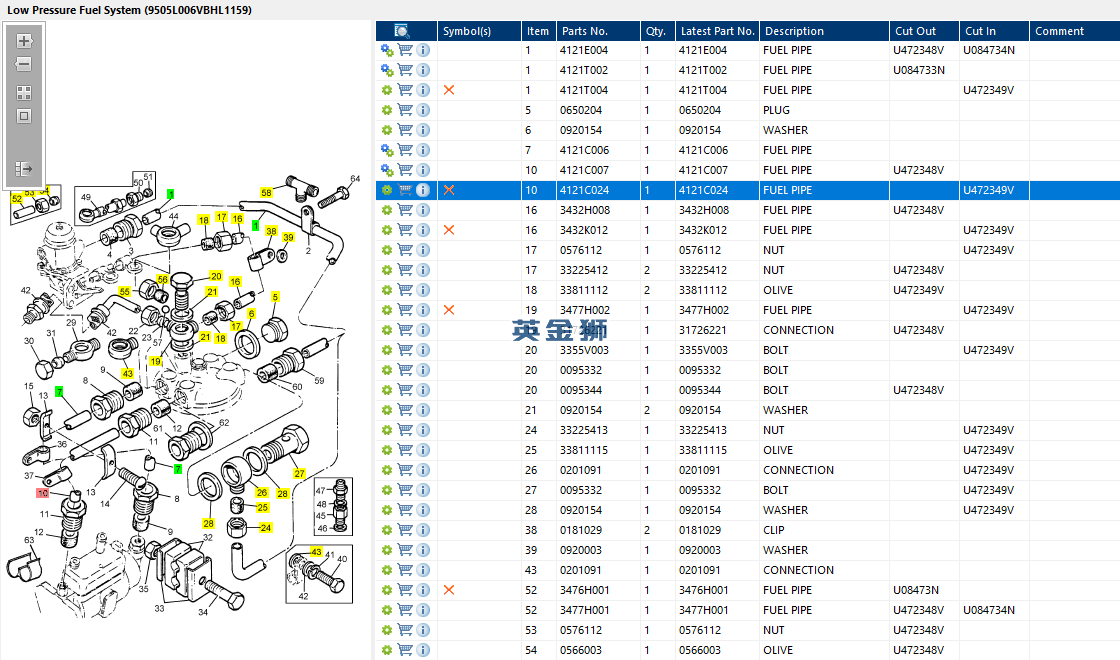
Task: Click the gear icon for part 4121E004
Action: pos(387,50)
